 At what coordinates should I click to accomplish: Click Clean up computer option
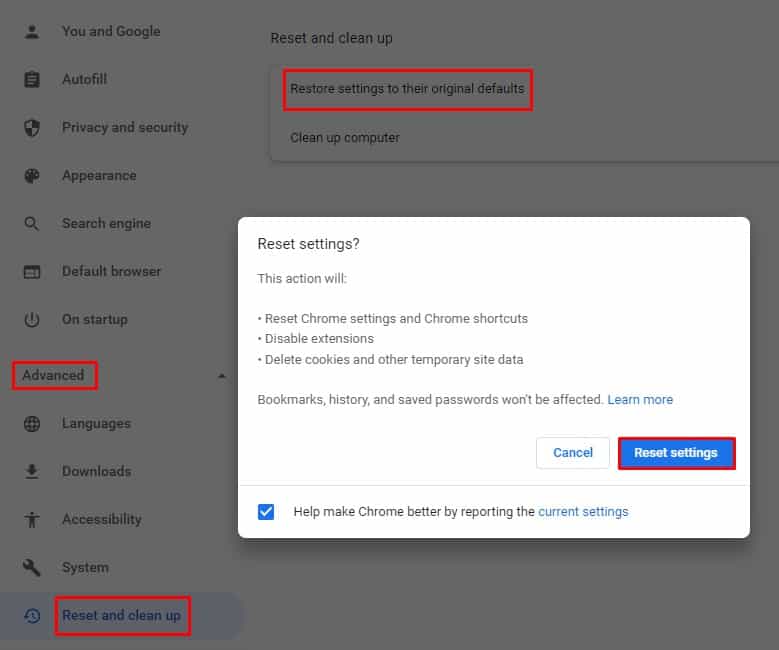(345, 138)
